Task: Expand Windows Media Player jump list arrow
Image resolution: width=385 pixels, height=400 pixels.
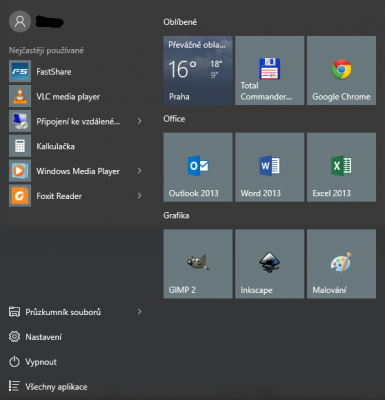Action: coord(139,171)
